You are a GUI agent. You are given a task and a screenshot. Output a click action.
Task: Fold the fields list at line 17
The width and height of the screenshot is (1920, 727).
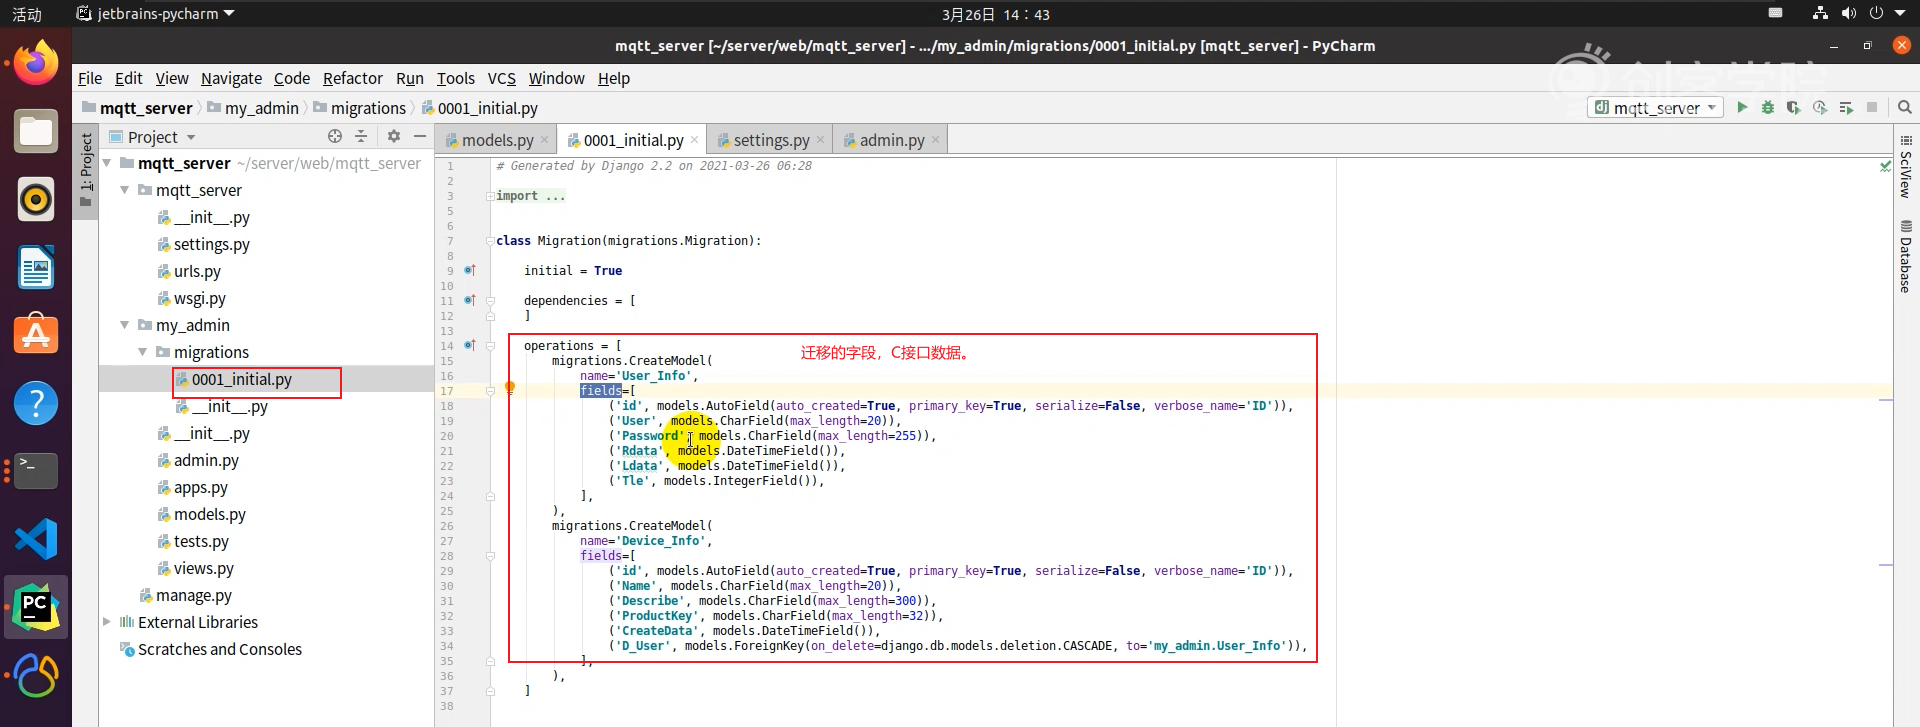click(x=490, y=391)
